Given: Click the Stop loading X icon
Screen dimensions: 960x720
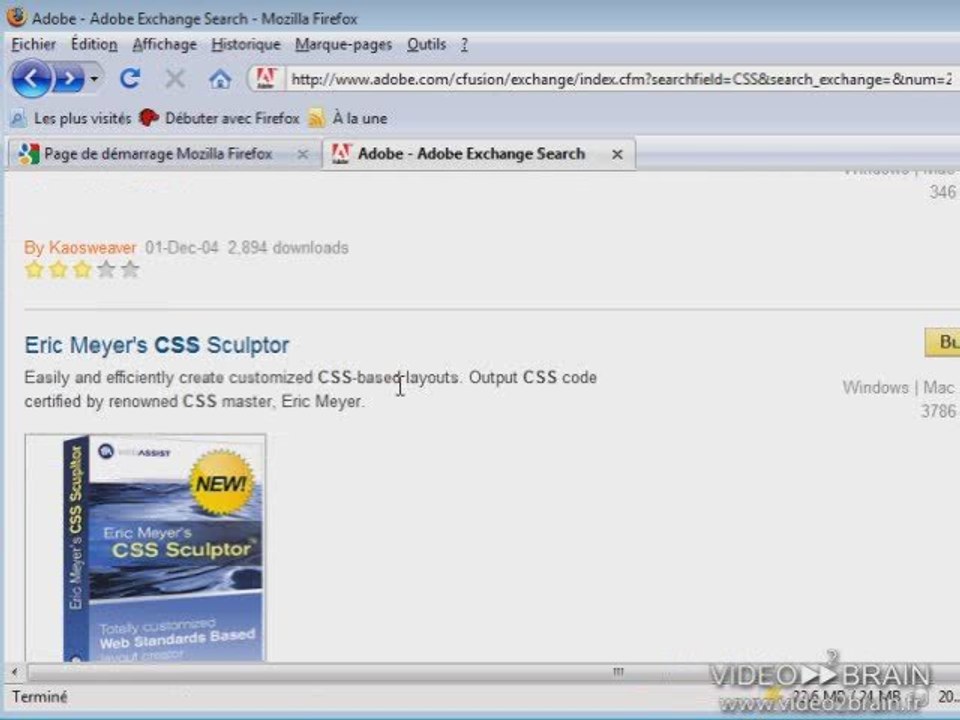Looking at the screenshot, I should click(x=175, y=78).
